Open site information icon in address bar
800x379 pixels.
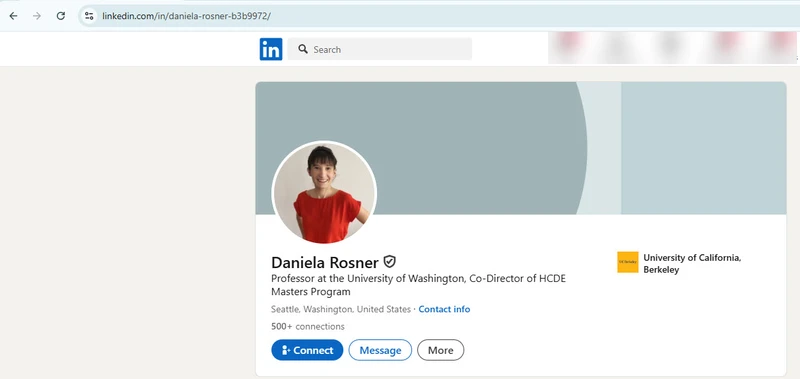click(89, 16)
